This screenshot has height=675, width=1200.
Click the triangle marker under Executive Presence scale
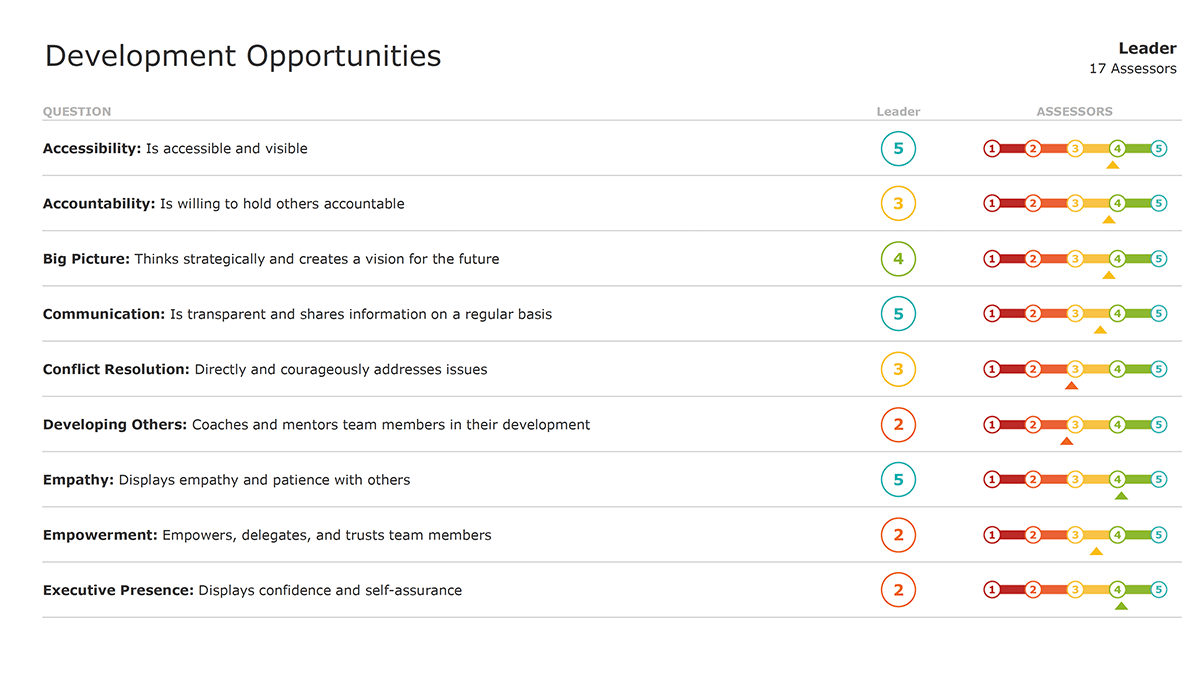(1121, 605)
